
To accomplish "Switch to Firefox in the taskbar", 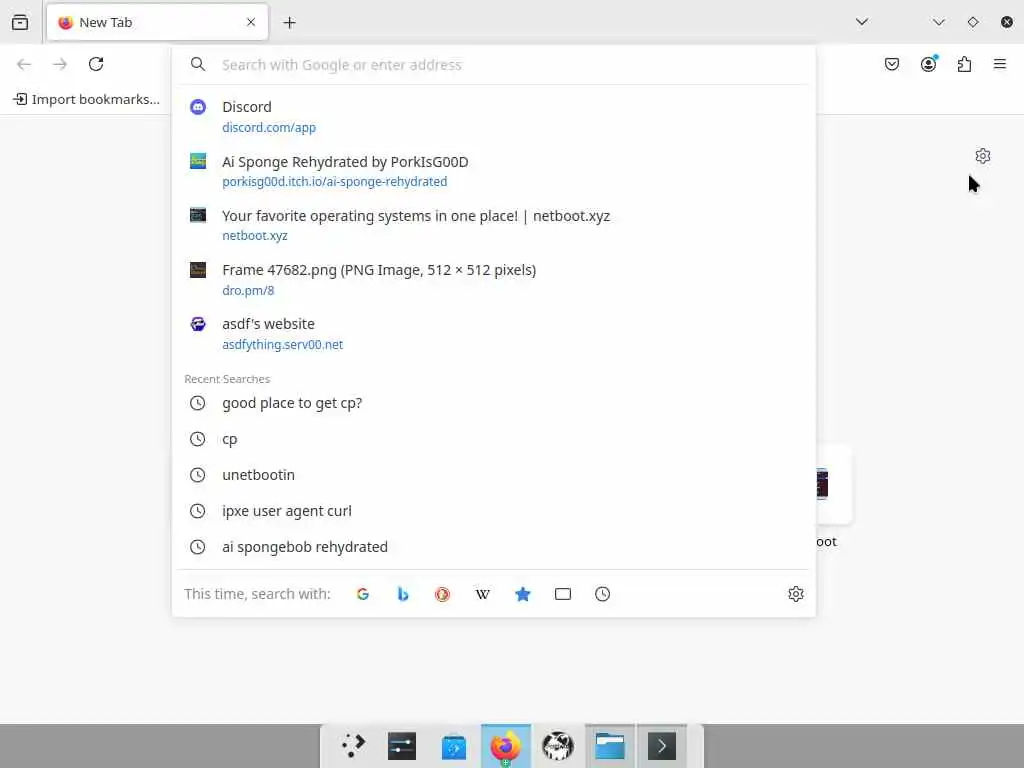I will (x=505, y=746).
